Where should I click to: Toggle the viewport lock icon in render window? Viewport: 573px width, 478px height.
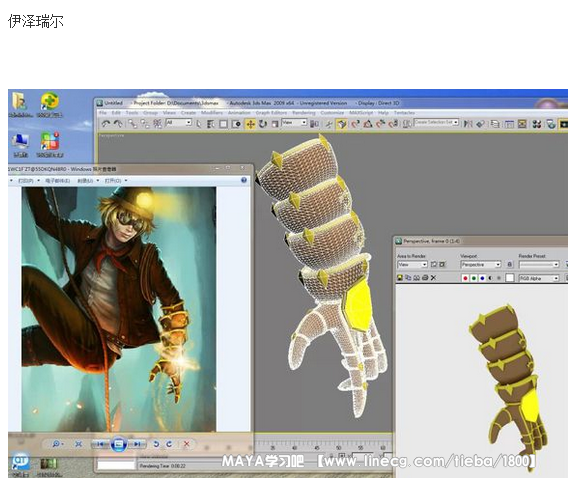pos(510,264)
